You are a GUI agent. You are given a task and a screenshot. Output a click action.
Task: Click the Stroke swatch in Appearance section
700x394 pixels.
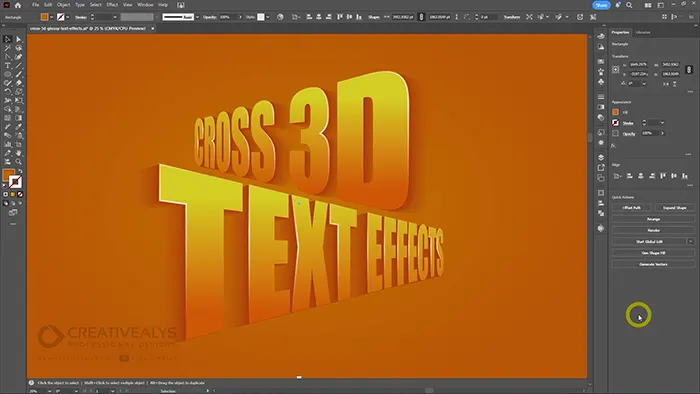[616, 123]
